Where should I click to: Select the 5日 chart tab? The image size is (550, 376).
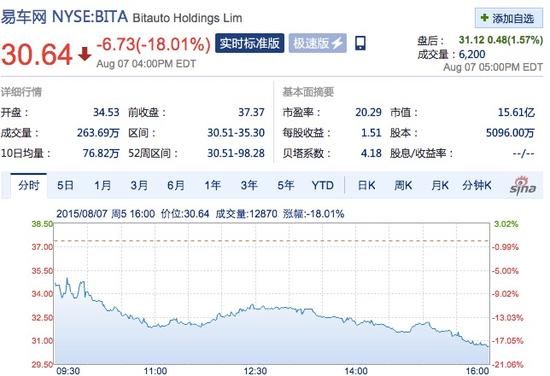[x=65, y=185]
